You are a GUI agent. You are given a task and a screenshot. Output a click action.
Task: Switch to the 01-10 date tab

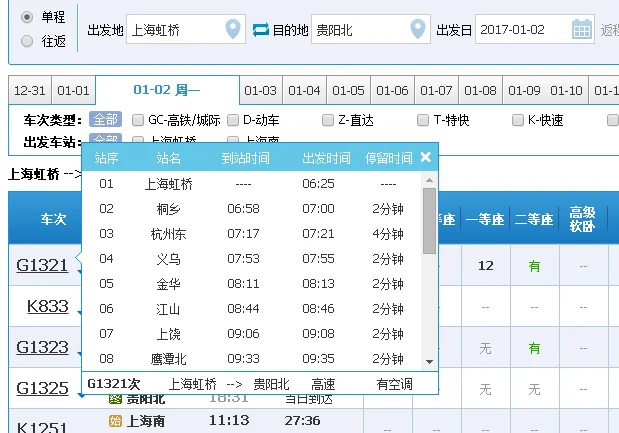click(x=566, y=91)
